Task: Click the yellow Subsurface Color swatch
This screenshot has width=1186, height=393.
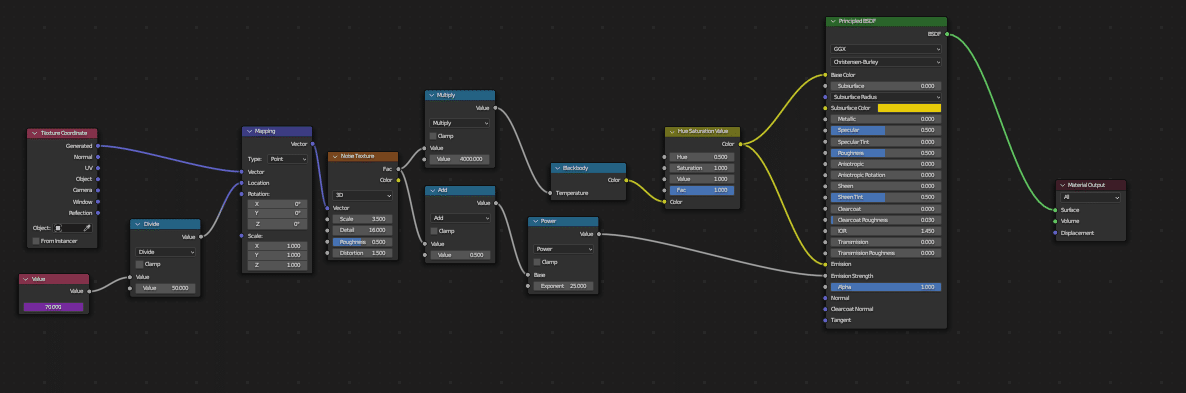Action: (x=909, y=108)
